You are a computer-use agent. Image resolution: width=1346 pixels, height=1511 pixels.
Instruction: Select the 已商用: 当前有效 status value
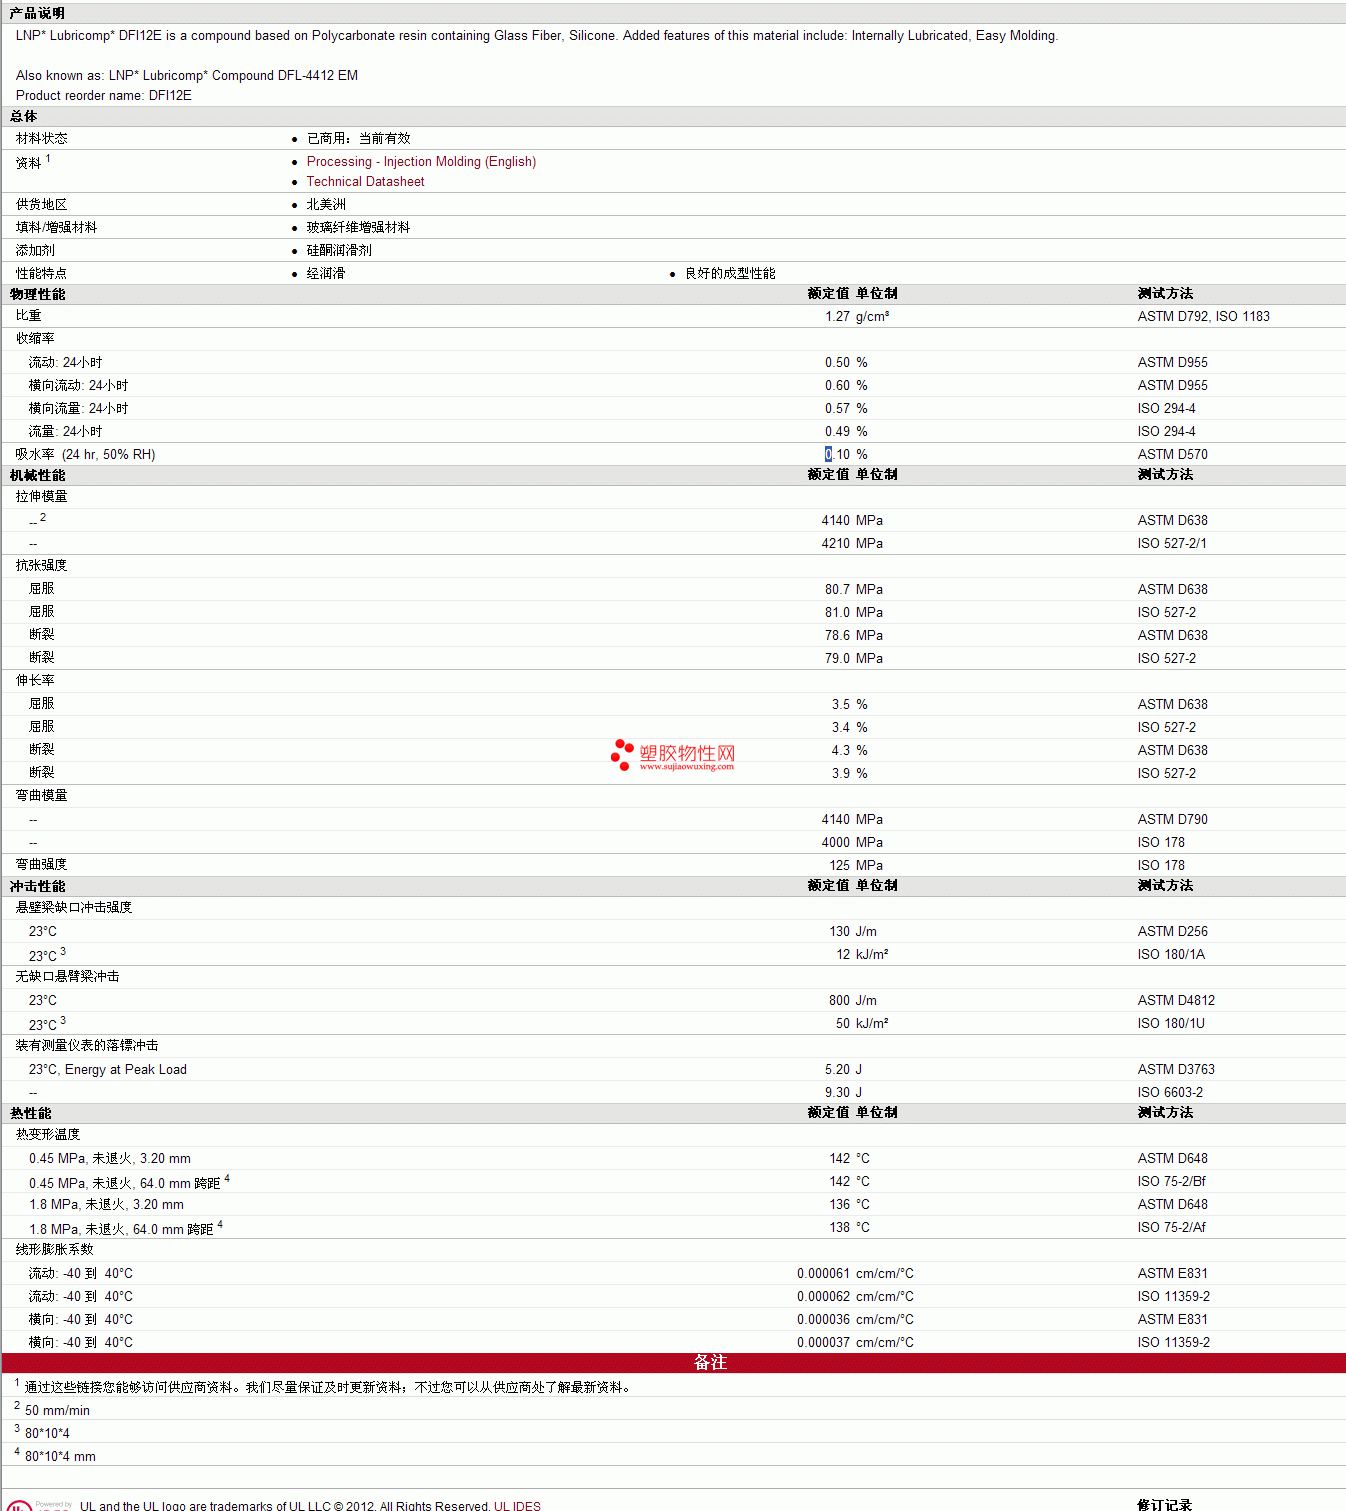click(x=358, y=138)
